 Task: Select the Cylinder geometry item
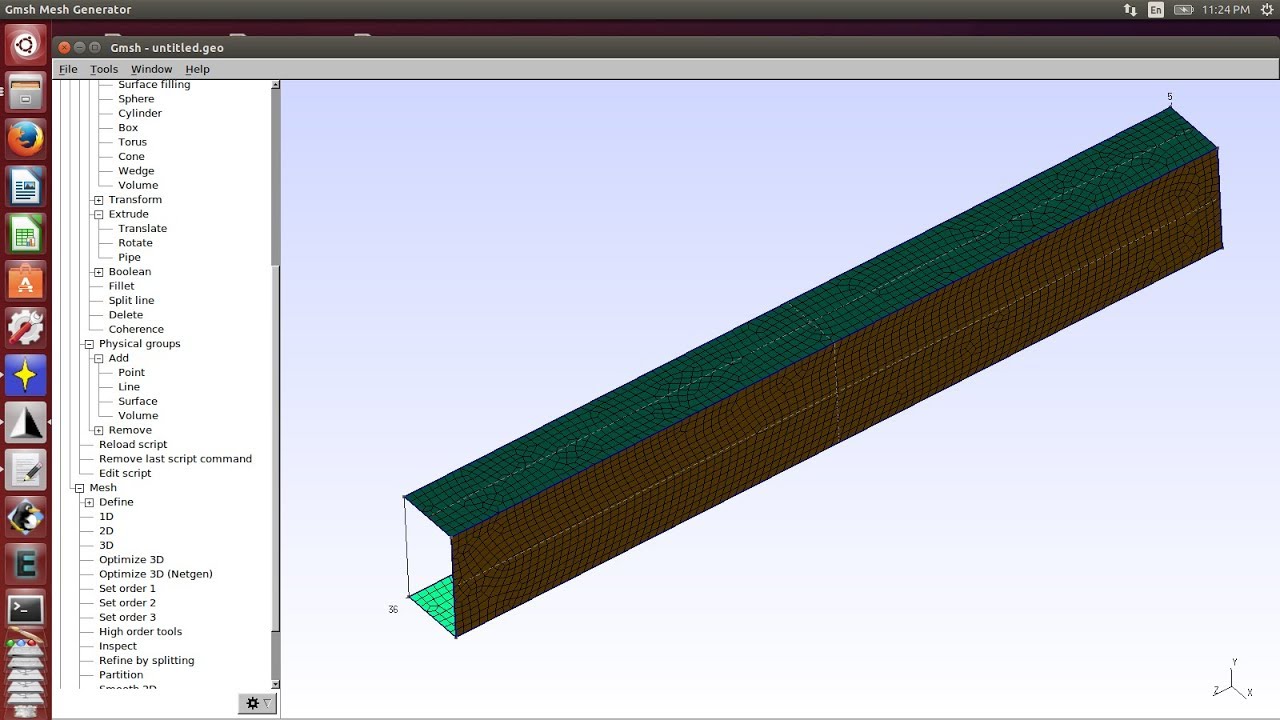[139, 113]
